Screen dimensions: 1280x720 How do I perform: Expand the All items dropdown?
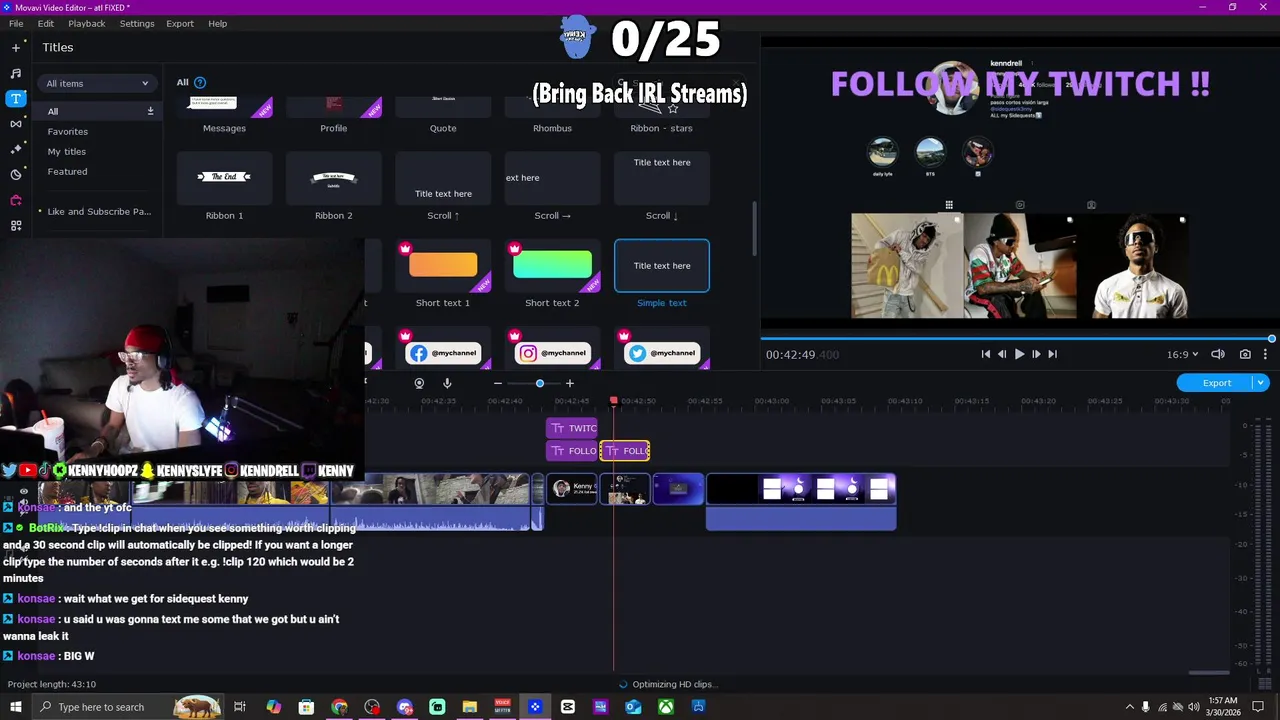tap(97, 83)
